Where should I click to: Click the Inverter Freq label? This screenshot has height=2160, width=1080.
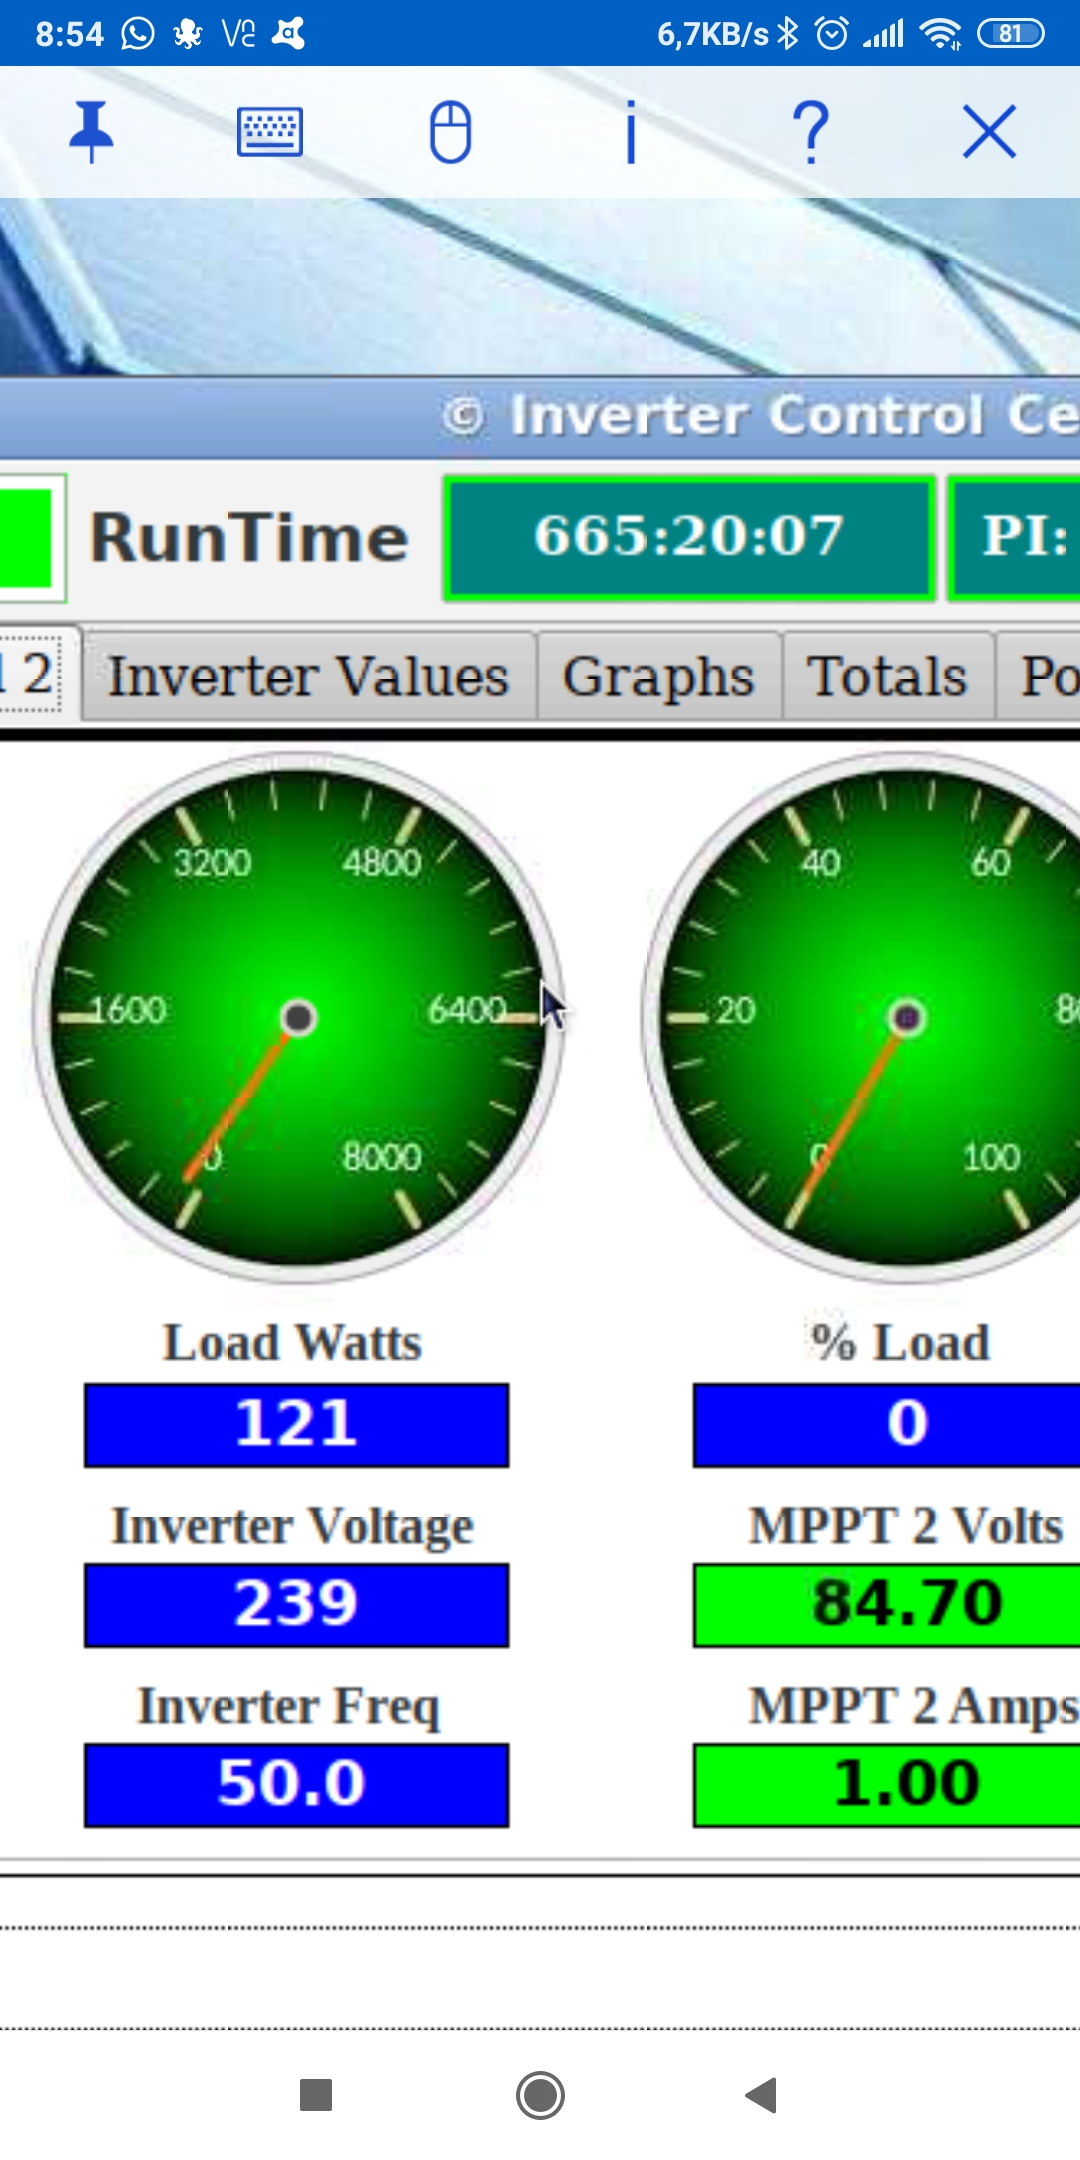[x=289, y=1706]
